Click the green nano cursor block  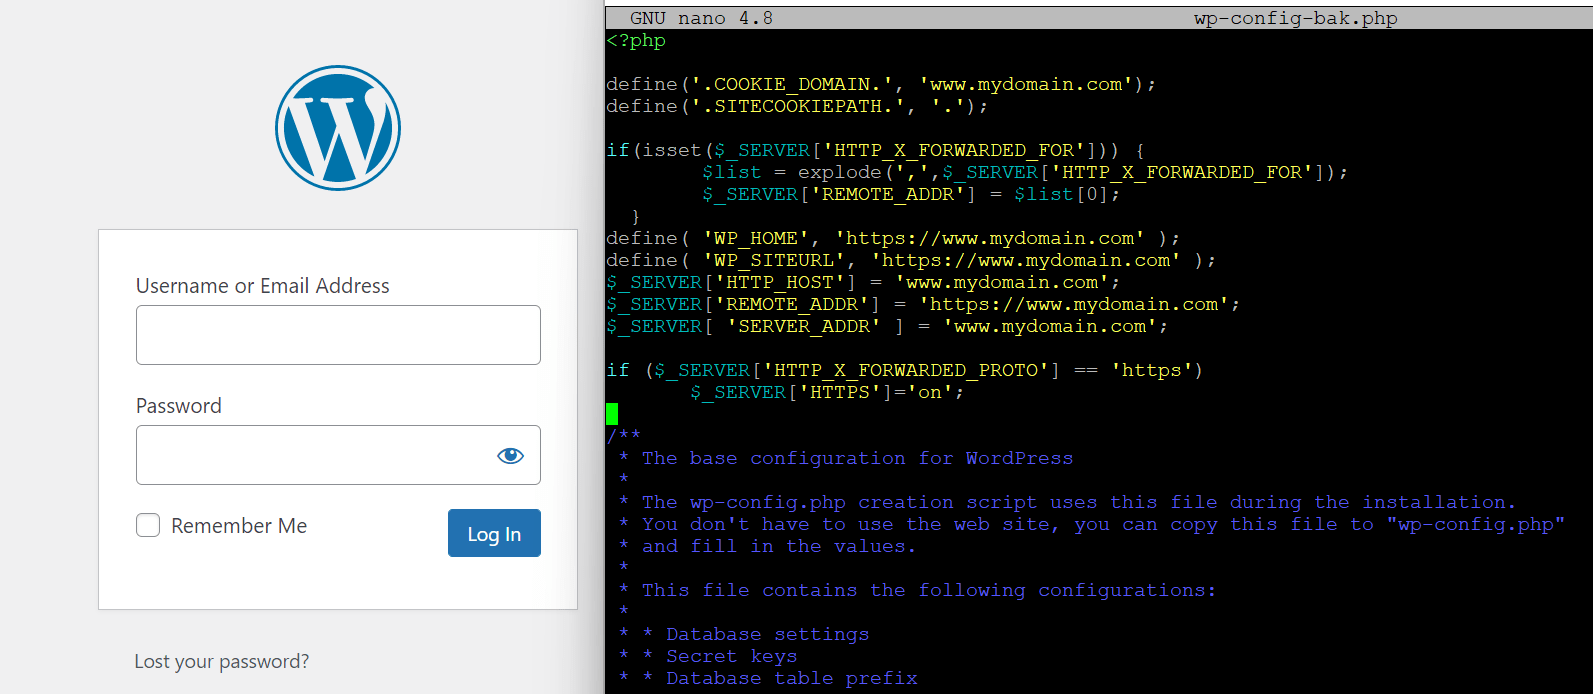tap(612, 414)
